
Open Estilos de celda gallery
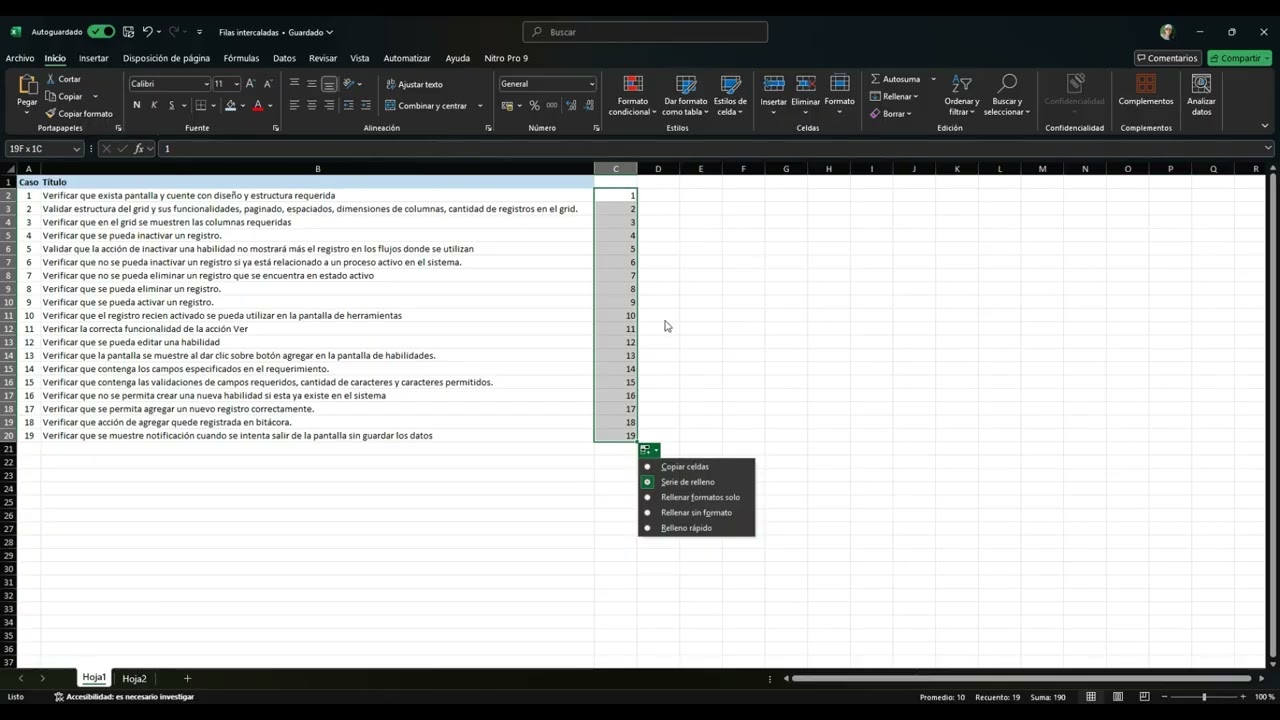pos(730,96)
